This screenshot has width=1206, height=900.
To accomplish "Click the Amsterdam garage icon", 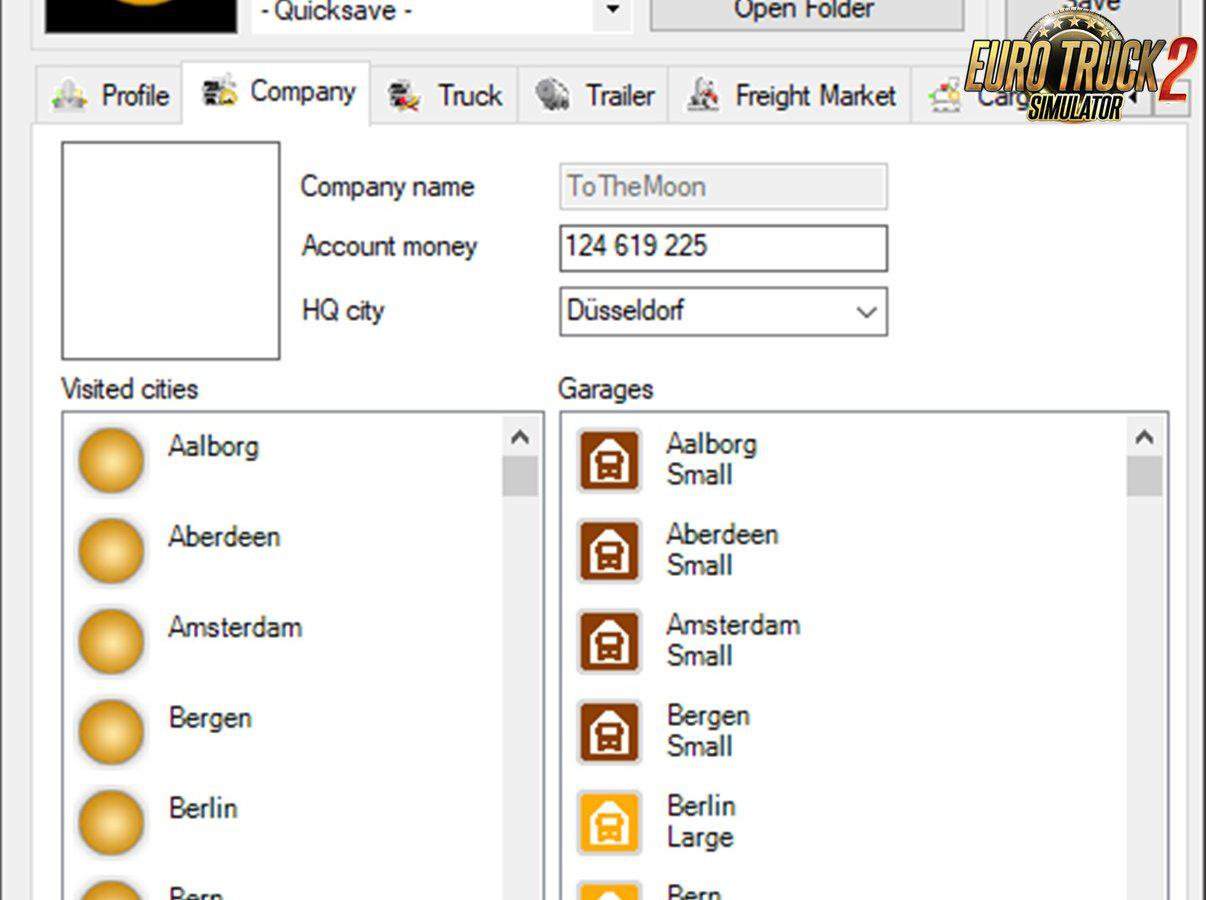I will (x=609, y=642).
